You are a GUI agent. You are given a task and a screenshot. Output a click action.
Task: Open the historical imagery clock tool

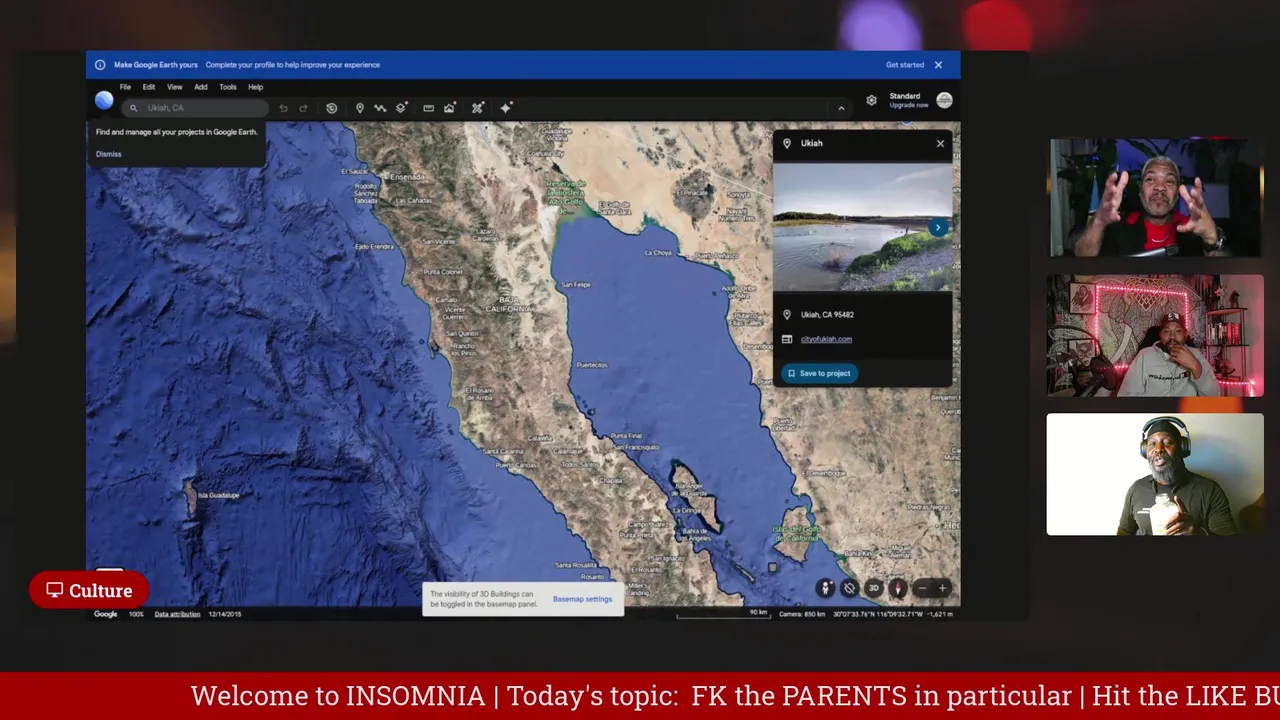[x=332, y=108]
